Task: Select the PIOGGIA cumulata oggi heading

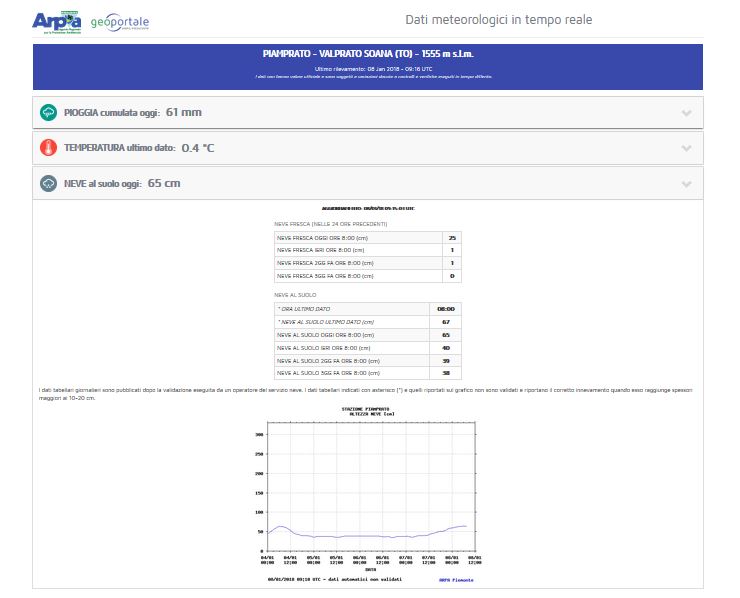Action: coord(112,113)
